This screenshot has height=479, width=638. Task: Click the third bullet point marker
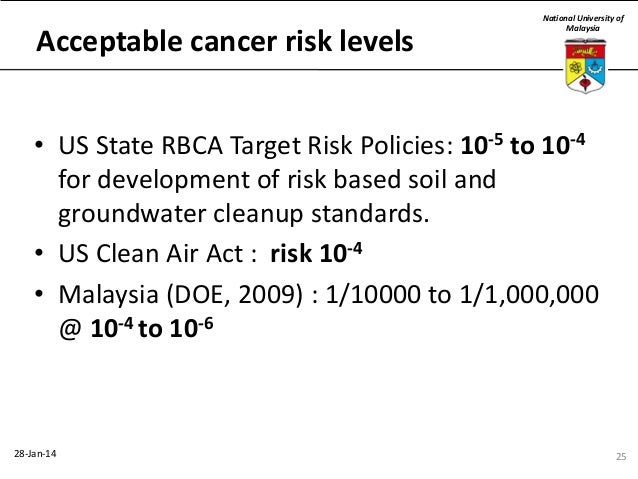coord(39,293)
